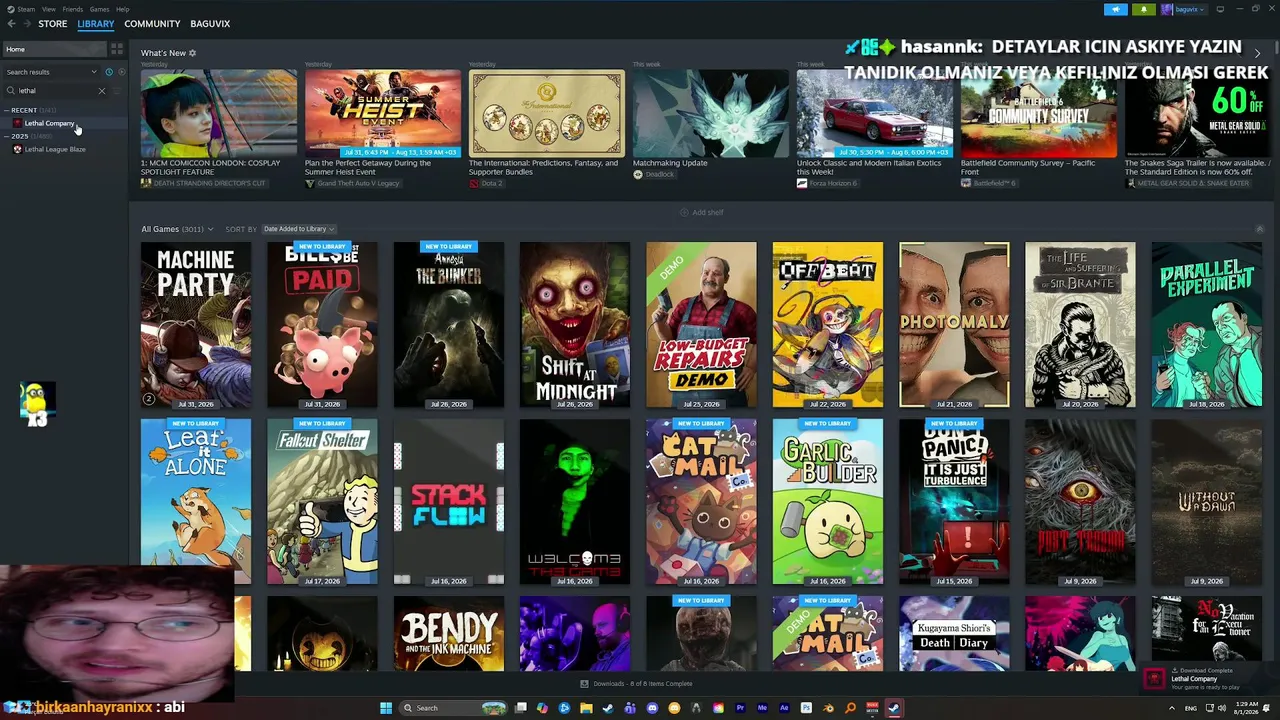Image resolution: width=1280 pixels, height=720 pixels.
Task: Open advanced filter options beside search box
Action: click(x=117, y=91)
